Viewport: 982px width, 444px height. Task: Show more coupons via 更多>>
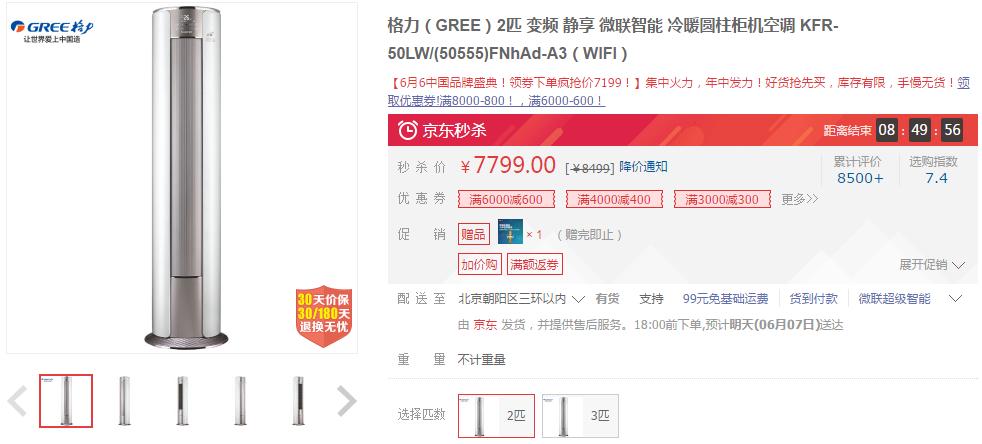pyautogui.click(x=800, y=199)
